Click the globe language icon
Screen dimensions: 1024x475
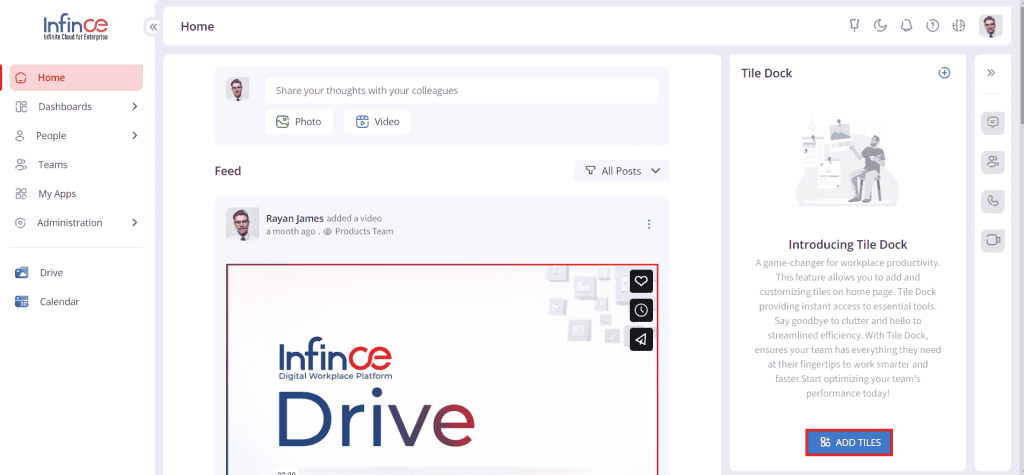[x=959, y=25]
